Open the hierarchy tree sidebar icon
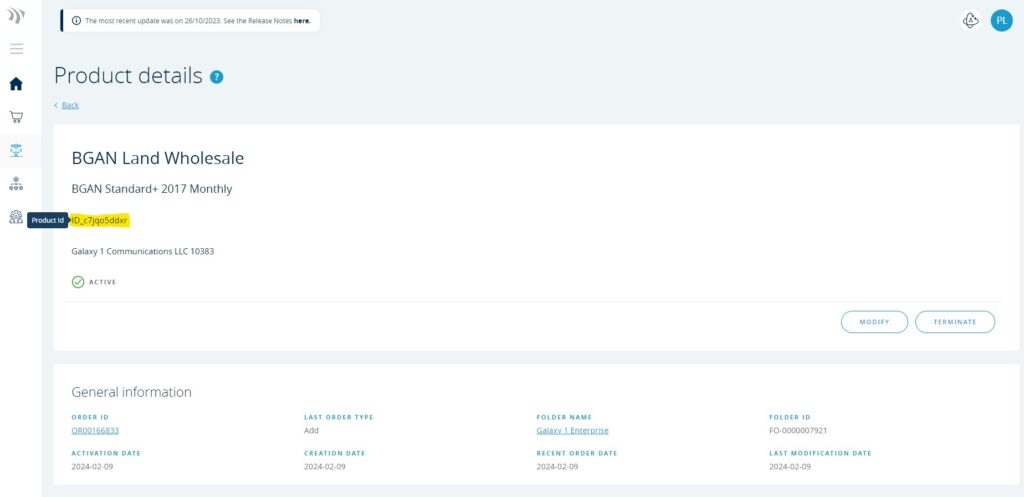 pos(16,184)
